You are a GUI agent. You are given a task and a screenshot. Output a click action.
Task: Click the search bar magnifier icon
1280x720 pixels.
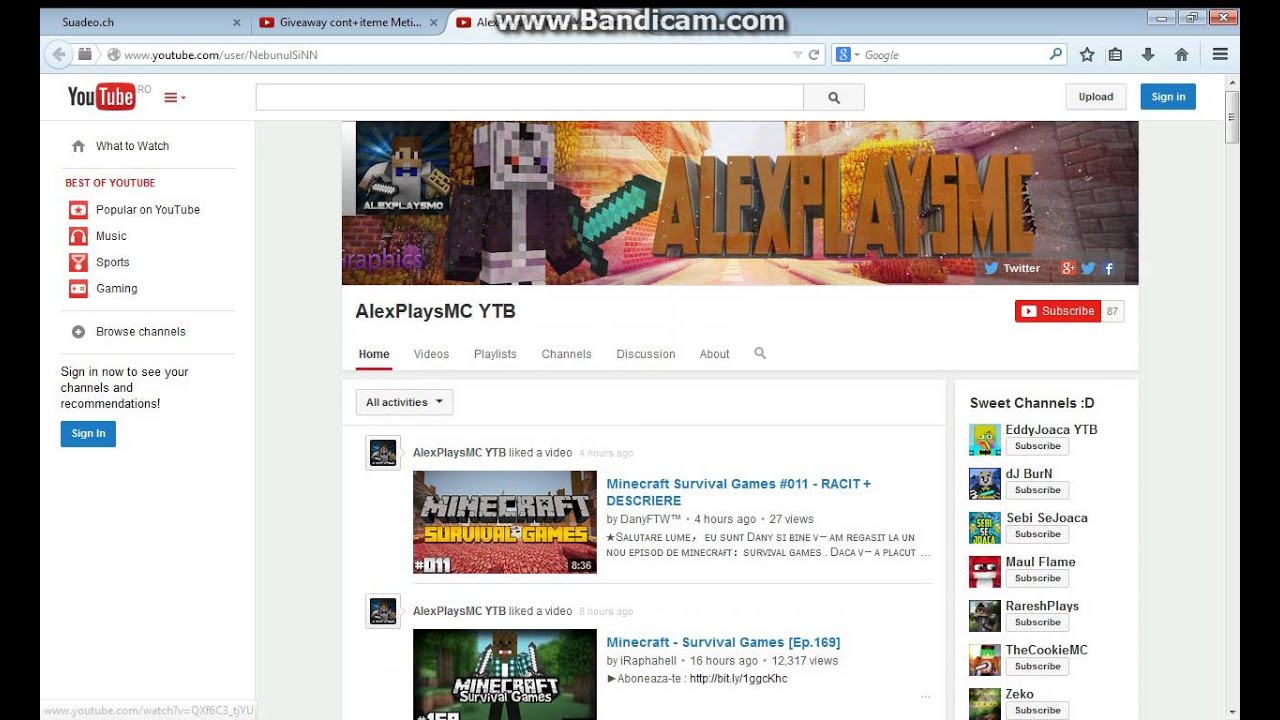pyautogui.click(x=1055, y=55)
